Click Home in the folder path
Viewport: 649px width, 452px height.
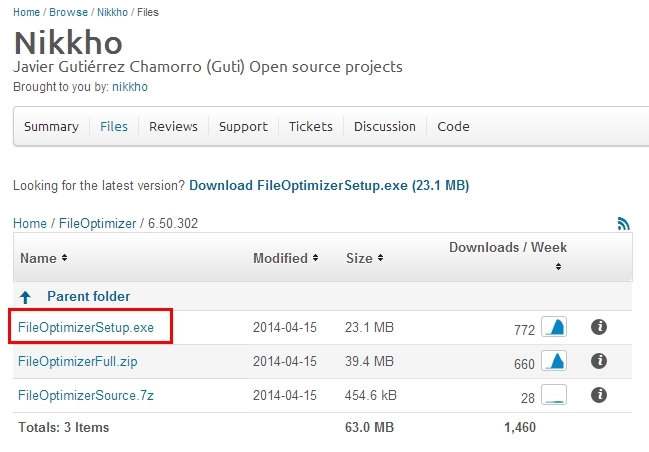pyautogui.click(x=30, y=224)
